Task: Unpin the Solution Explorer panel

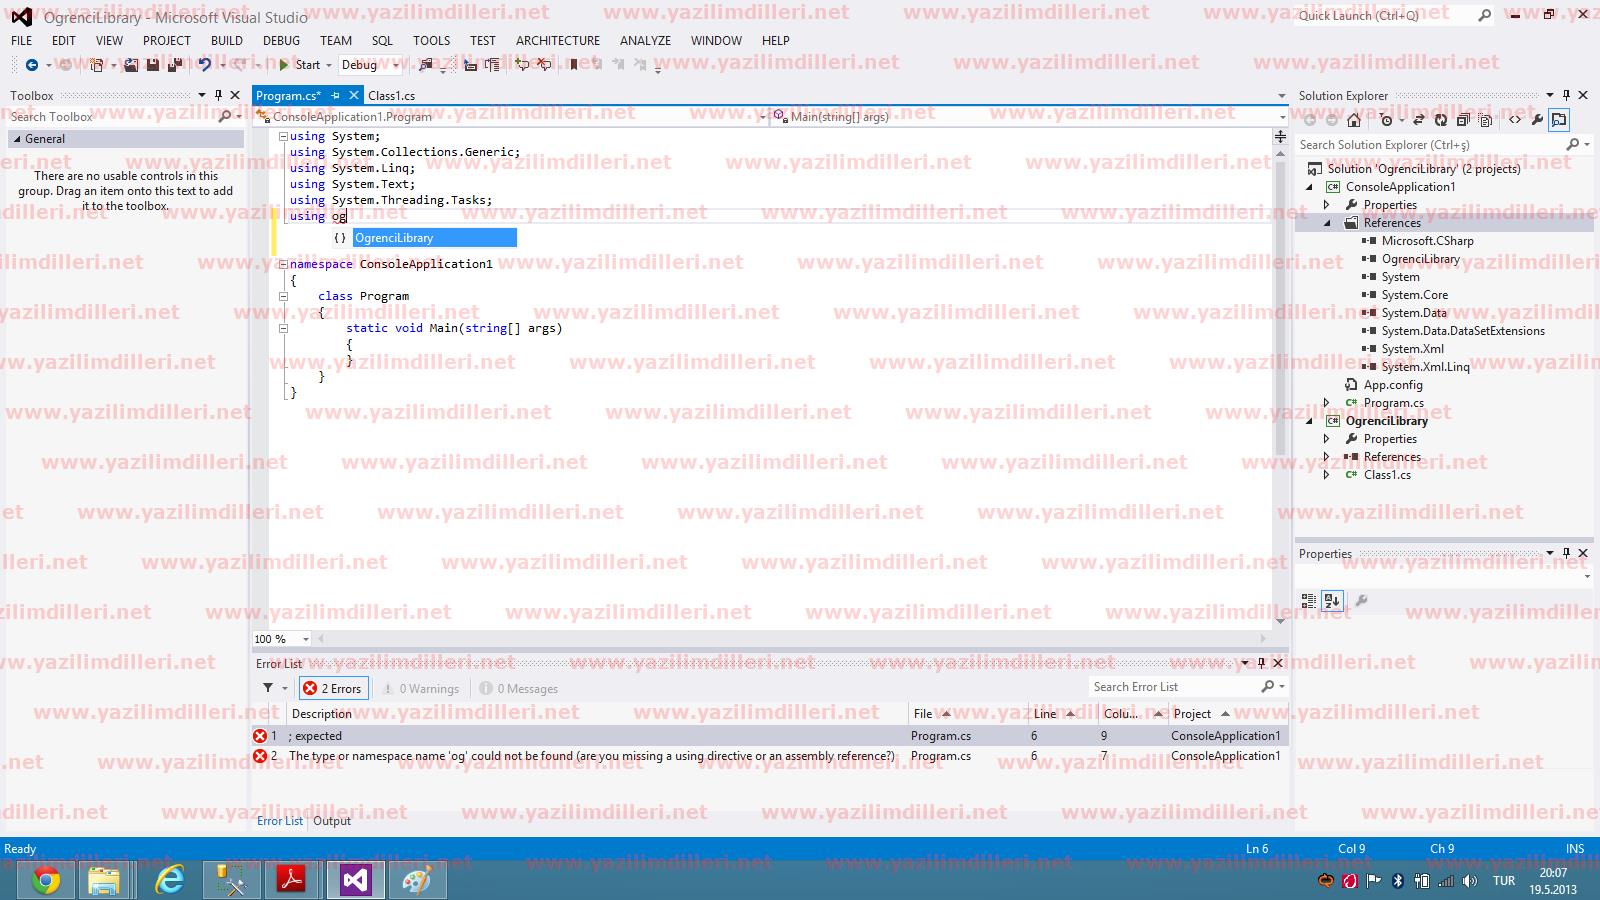Action: click(x=1566, y=95)
